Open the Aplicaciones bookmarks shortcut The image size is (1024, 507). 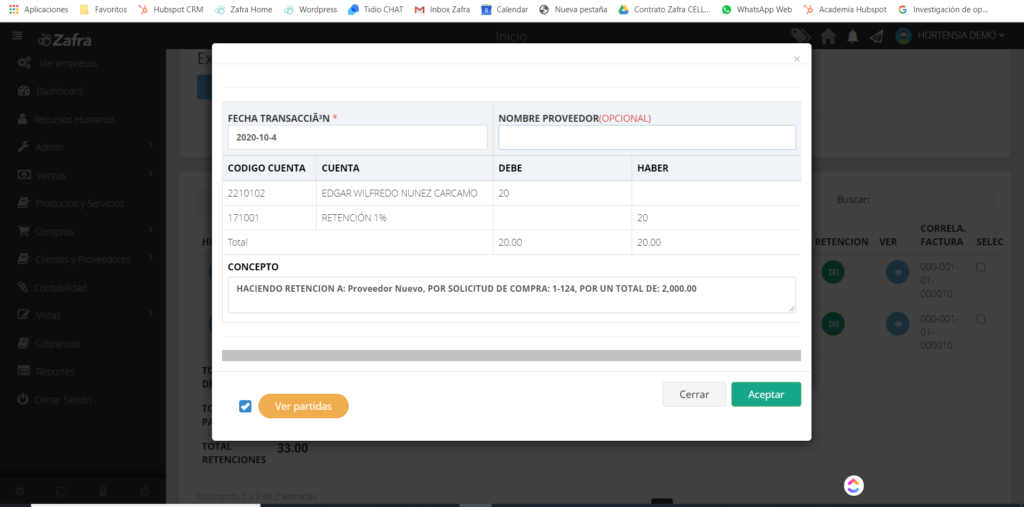(39, 10)
